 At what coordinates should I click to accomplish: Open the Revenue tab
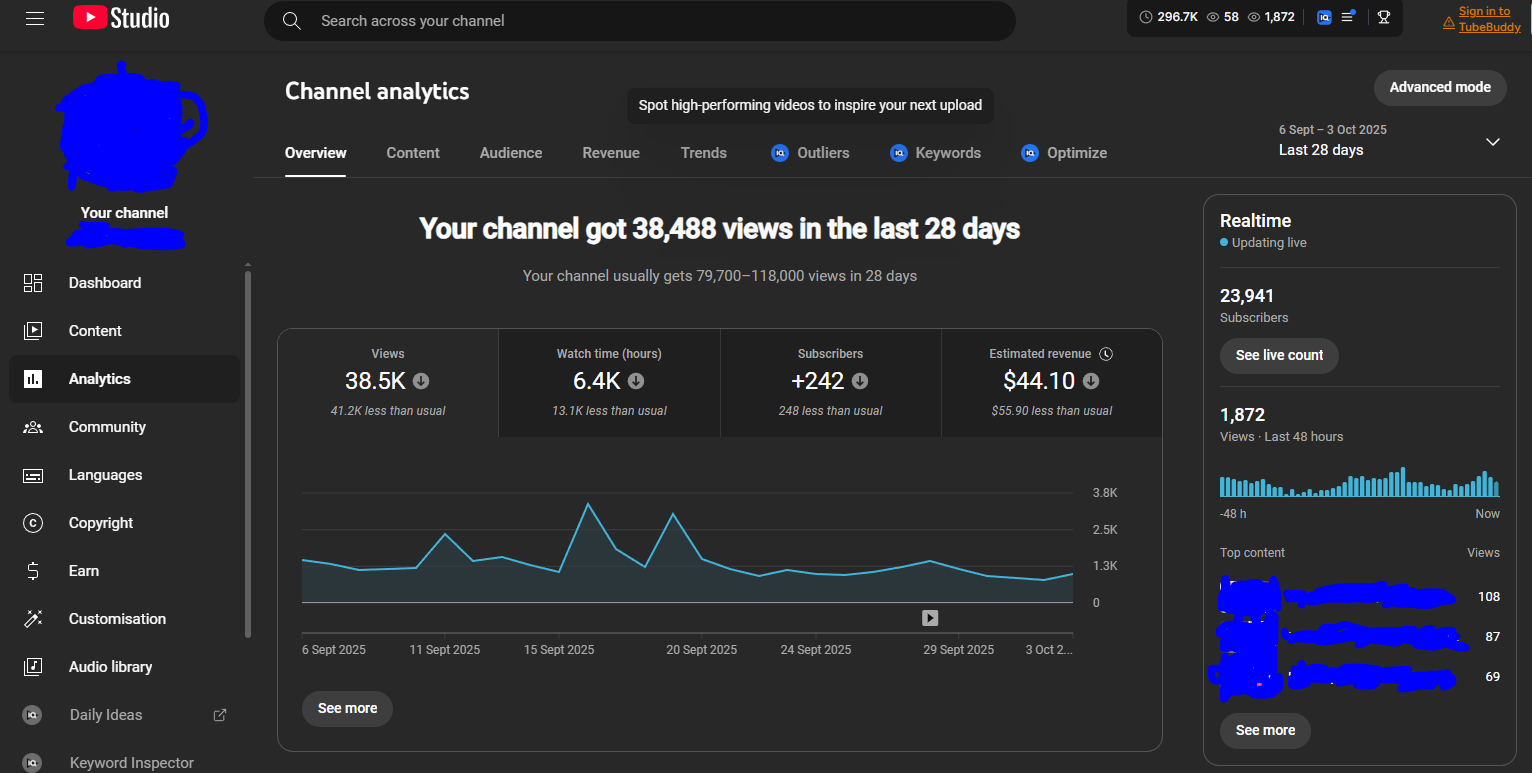click(x=611, y=153)
